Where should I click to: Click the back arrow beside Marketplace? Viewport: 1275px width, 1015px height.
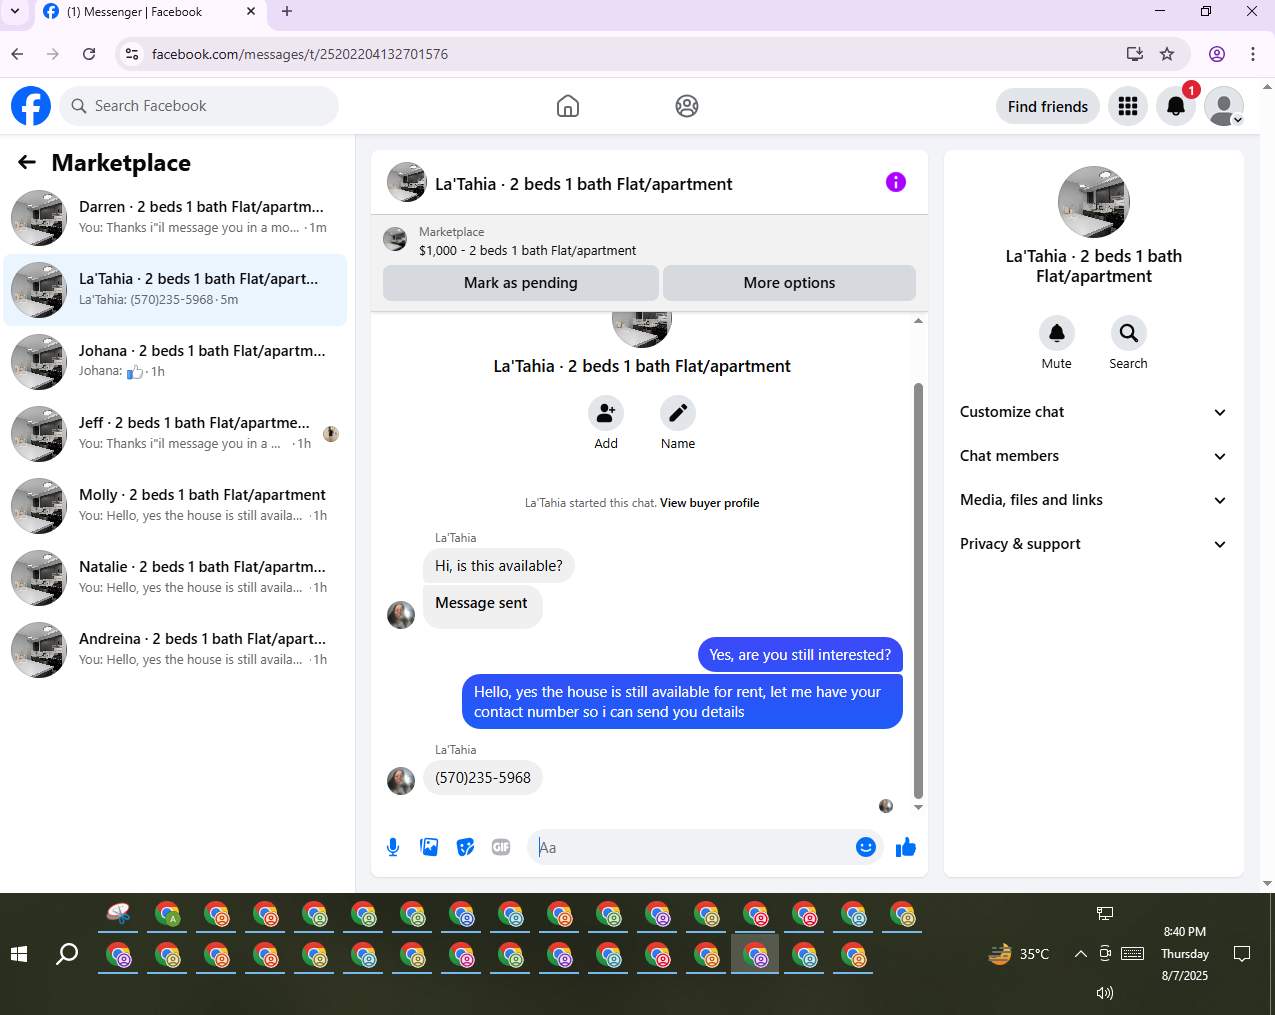pos(27,162)
